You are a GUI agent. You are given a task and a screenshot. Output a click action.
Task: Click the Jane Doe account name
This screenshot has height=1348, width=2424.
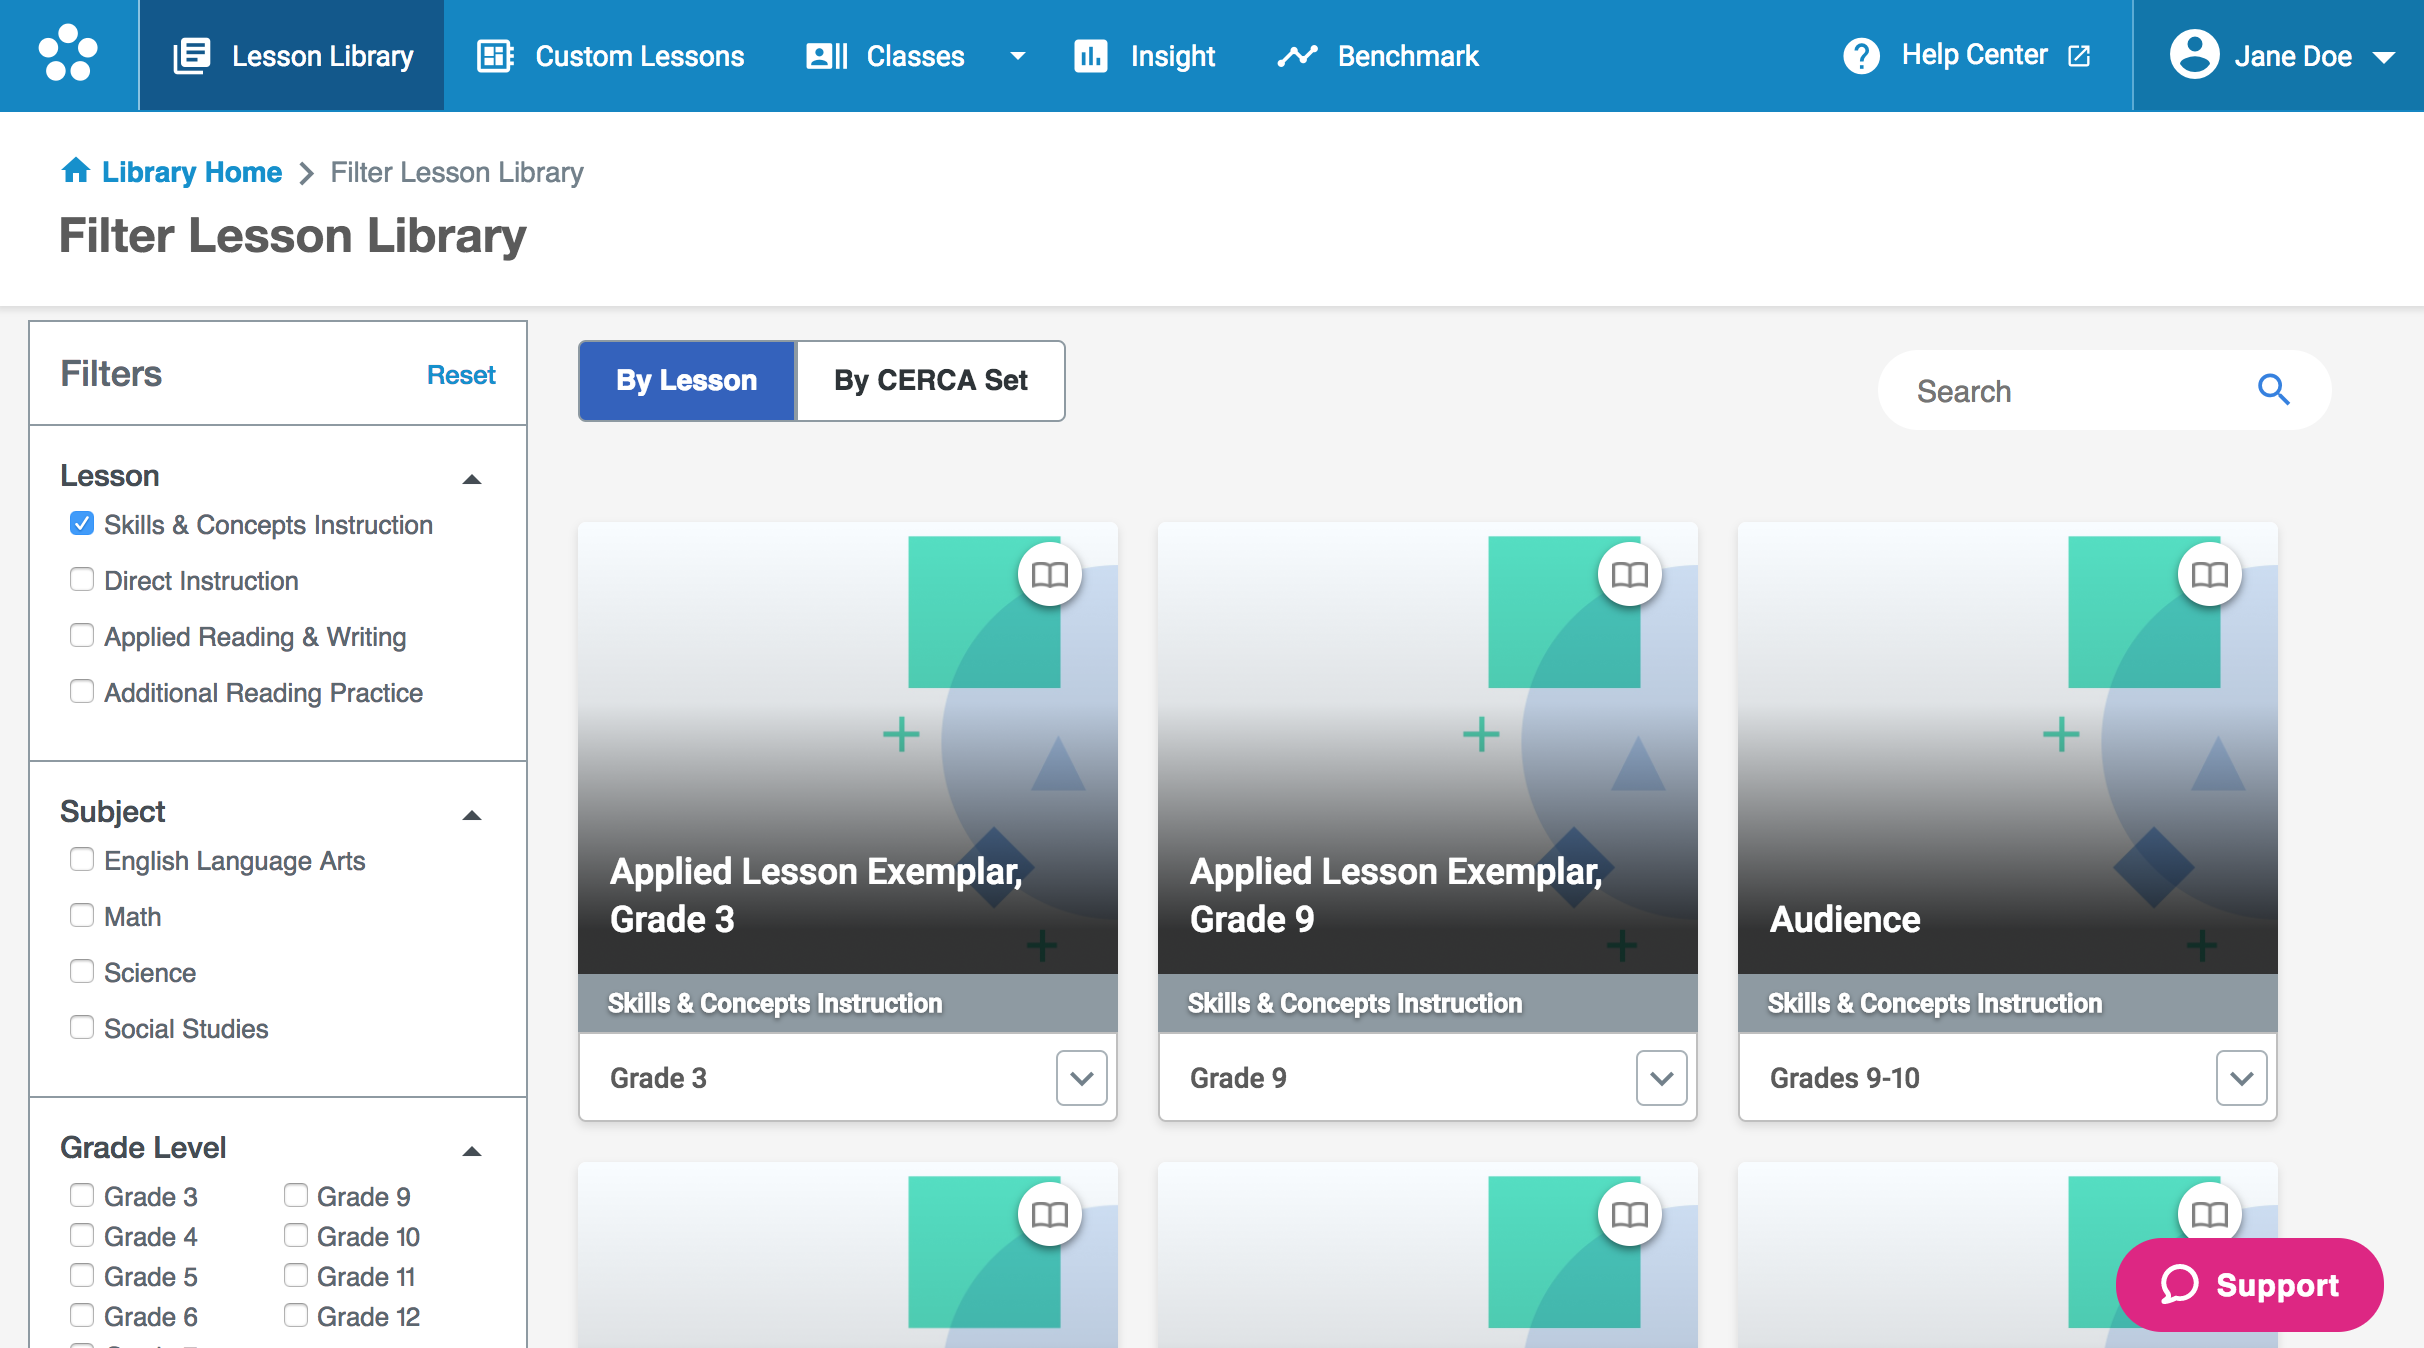pos(2293,56)
